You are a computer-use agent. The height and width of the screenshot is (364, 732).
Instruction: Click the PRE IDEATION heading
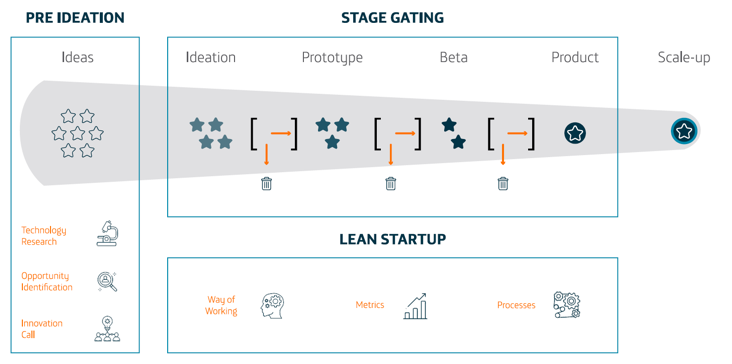coord(75,18)
